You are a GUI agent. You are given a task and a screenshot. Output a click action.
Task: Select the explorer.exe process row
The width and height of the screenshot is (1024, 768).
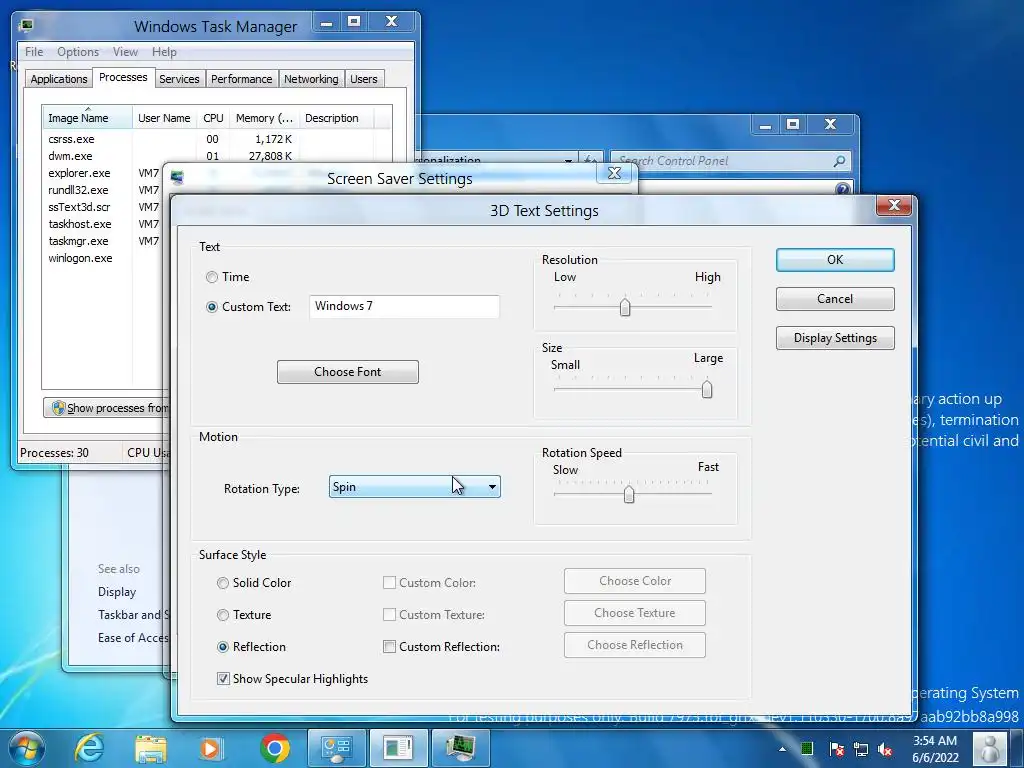coord(103,173)
